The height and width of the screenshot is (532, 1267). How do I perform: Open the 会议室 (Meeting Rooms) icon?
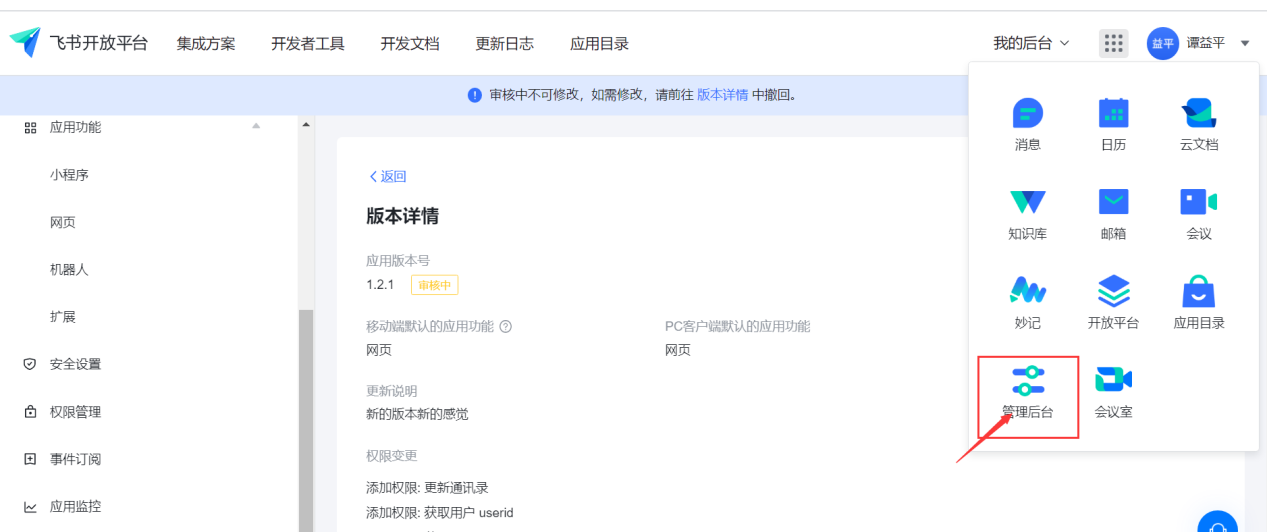(x=1113, y=381)
